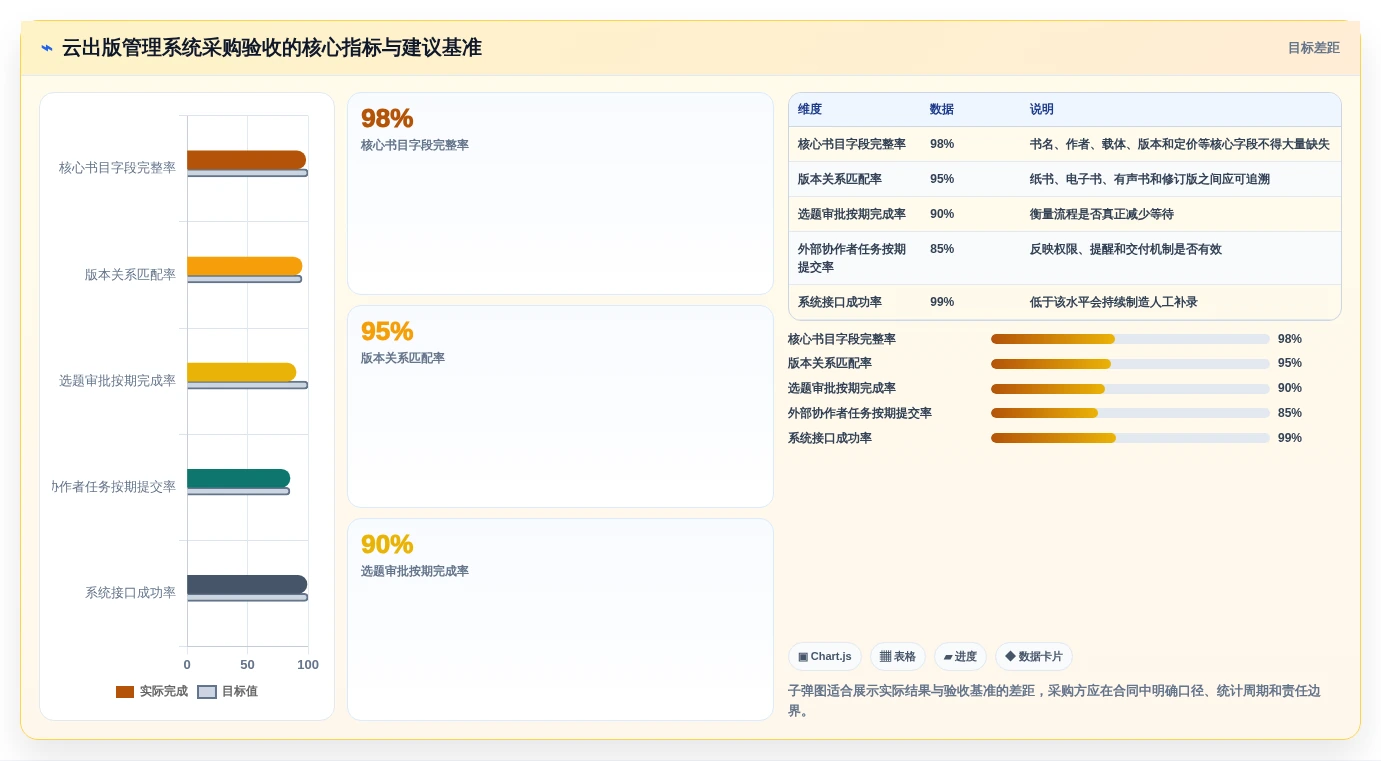The image size is (1381, 761).
Task: Click the x-axis tick value 50
Action: pos(247,665)
